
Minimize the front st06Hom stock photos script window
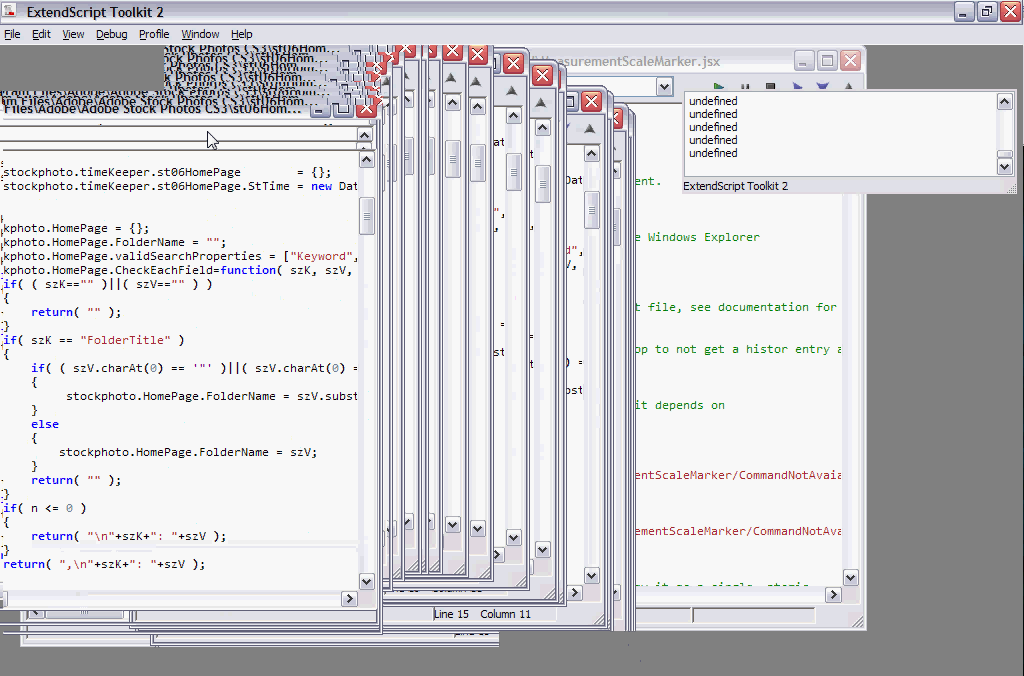[x=319, y=109]
